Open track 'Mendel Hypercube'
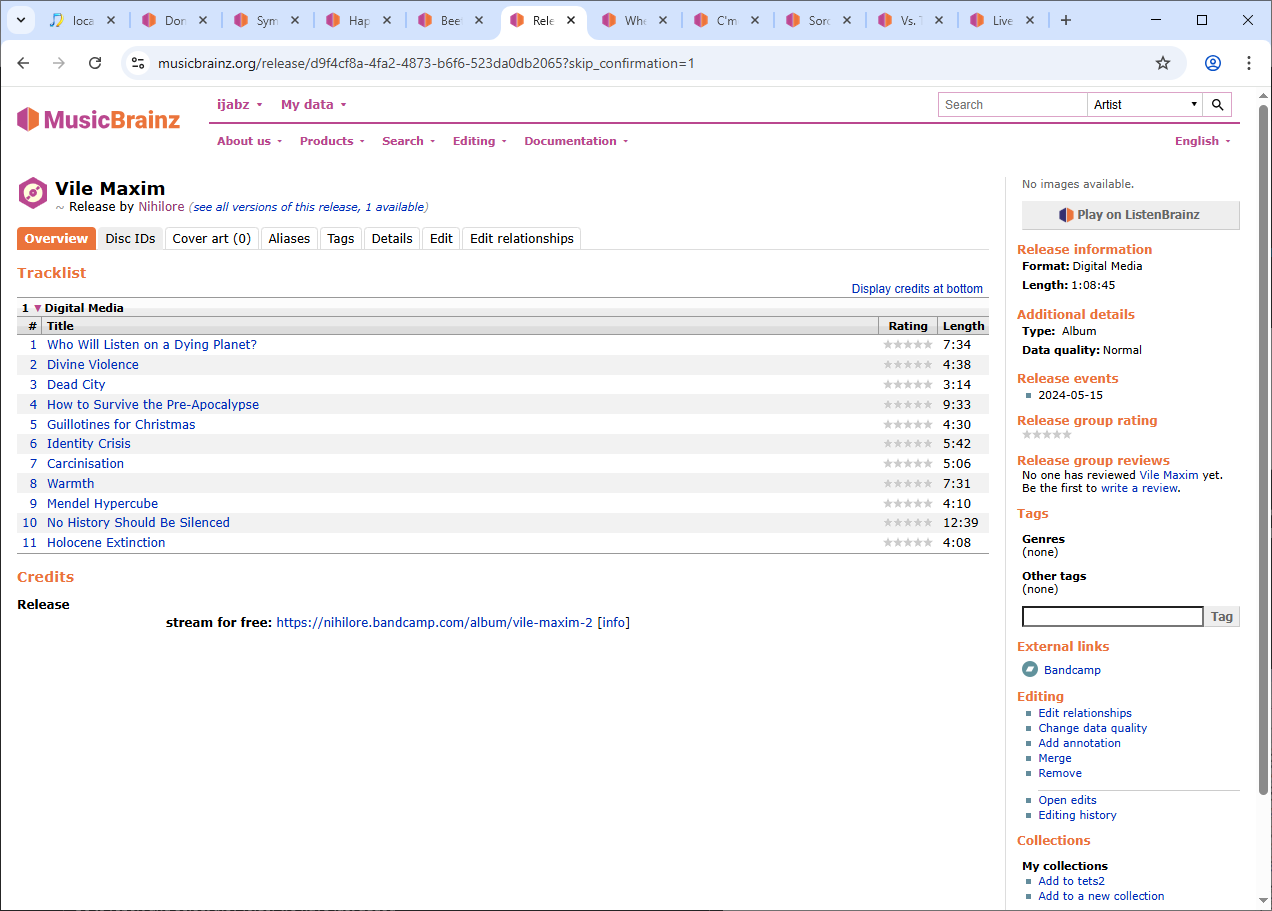 coord(102,504)
